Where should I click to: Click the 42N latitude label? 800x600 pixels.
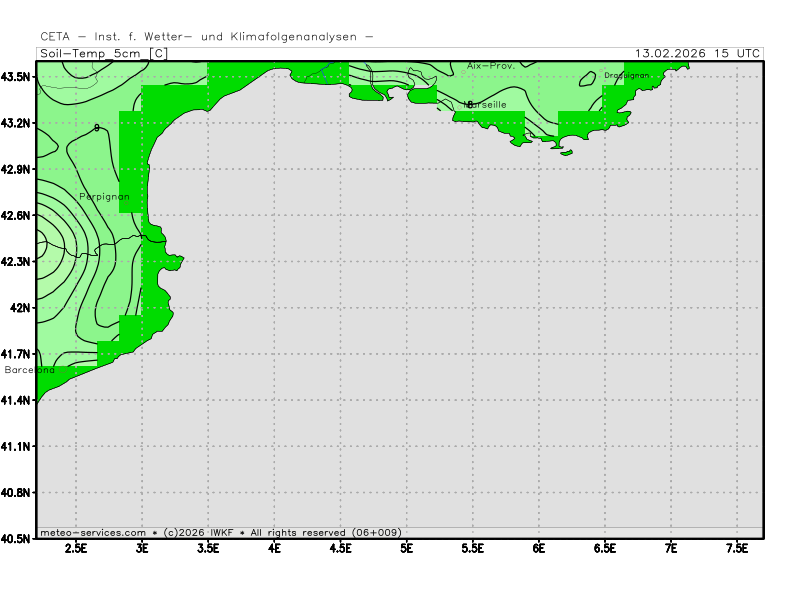click(x=21, y=308)
